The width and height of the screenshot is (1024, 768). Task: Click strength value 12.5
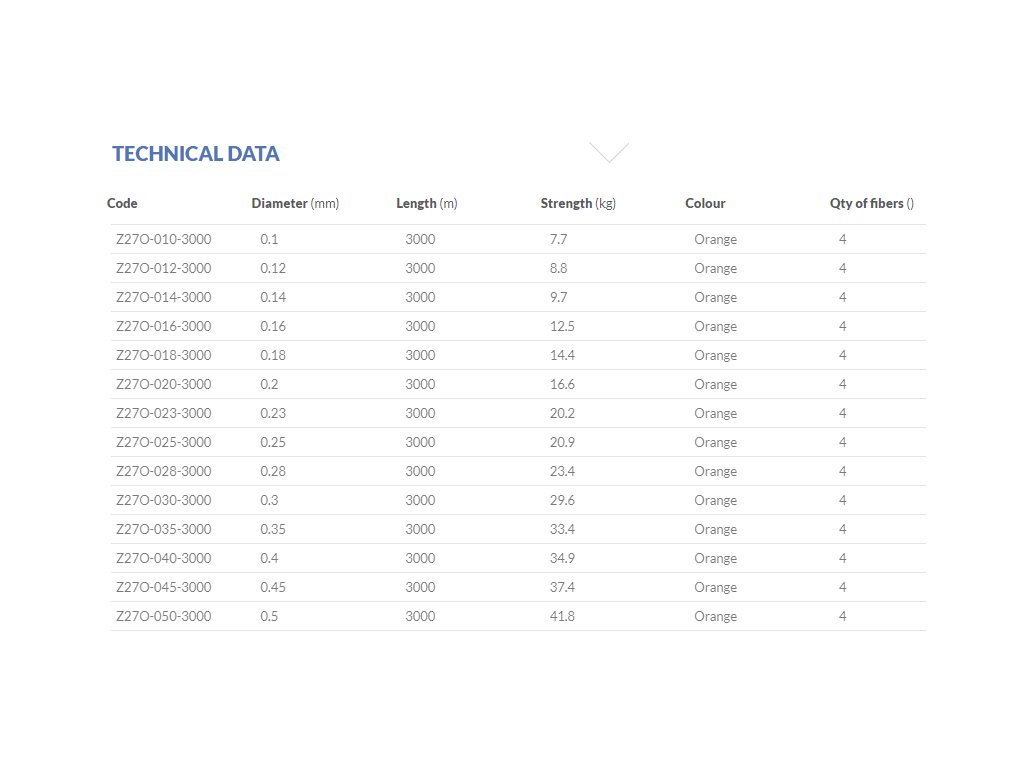click(562, 326)
